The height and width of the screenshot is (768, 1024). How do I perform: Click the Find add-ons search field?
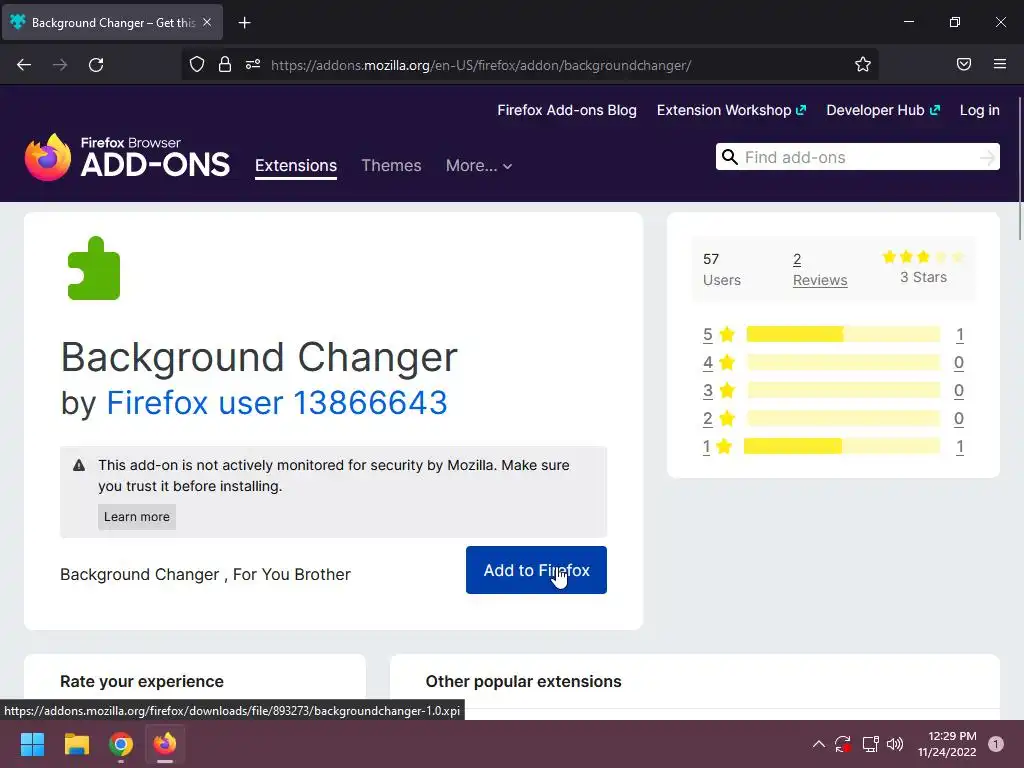pos(857,157)
